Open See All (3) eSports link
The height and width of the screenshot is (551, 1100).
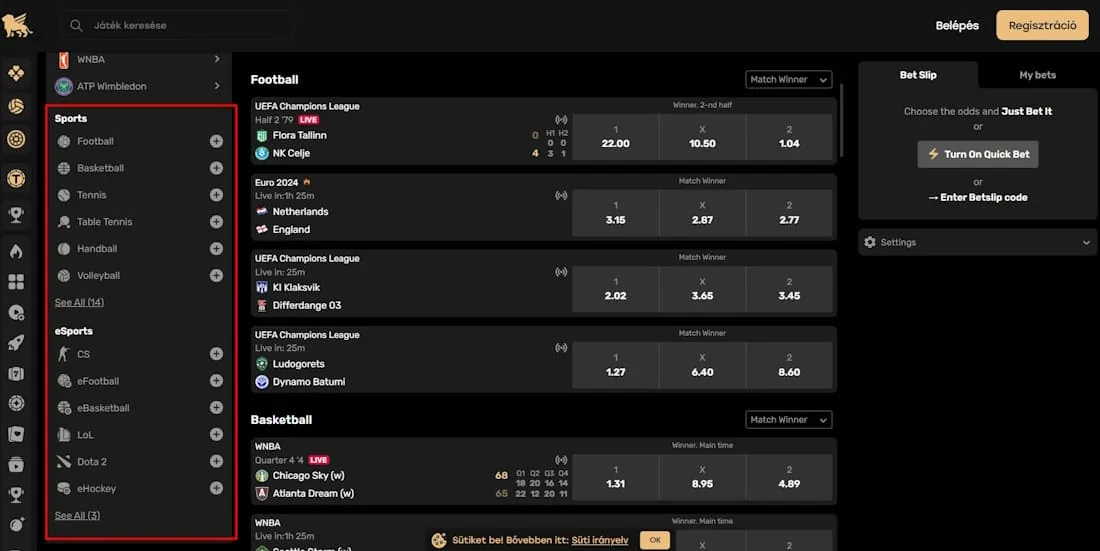coord(77,516)
